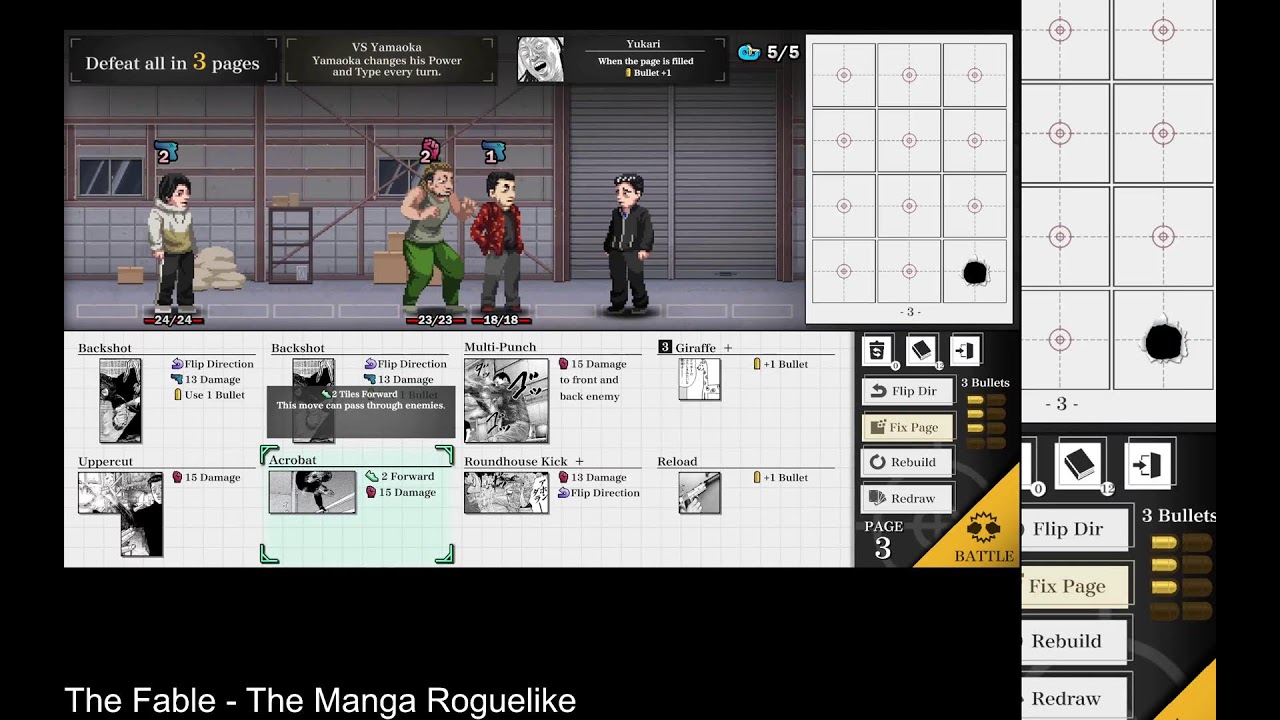Click the book icon in the enlarged inset
Viewport: 1280px width, 720px height.
pos(1079,466)
